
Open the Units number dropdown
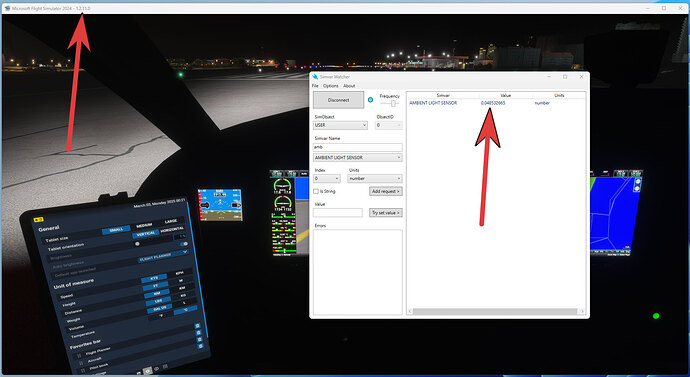[374, 179]
